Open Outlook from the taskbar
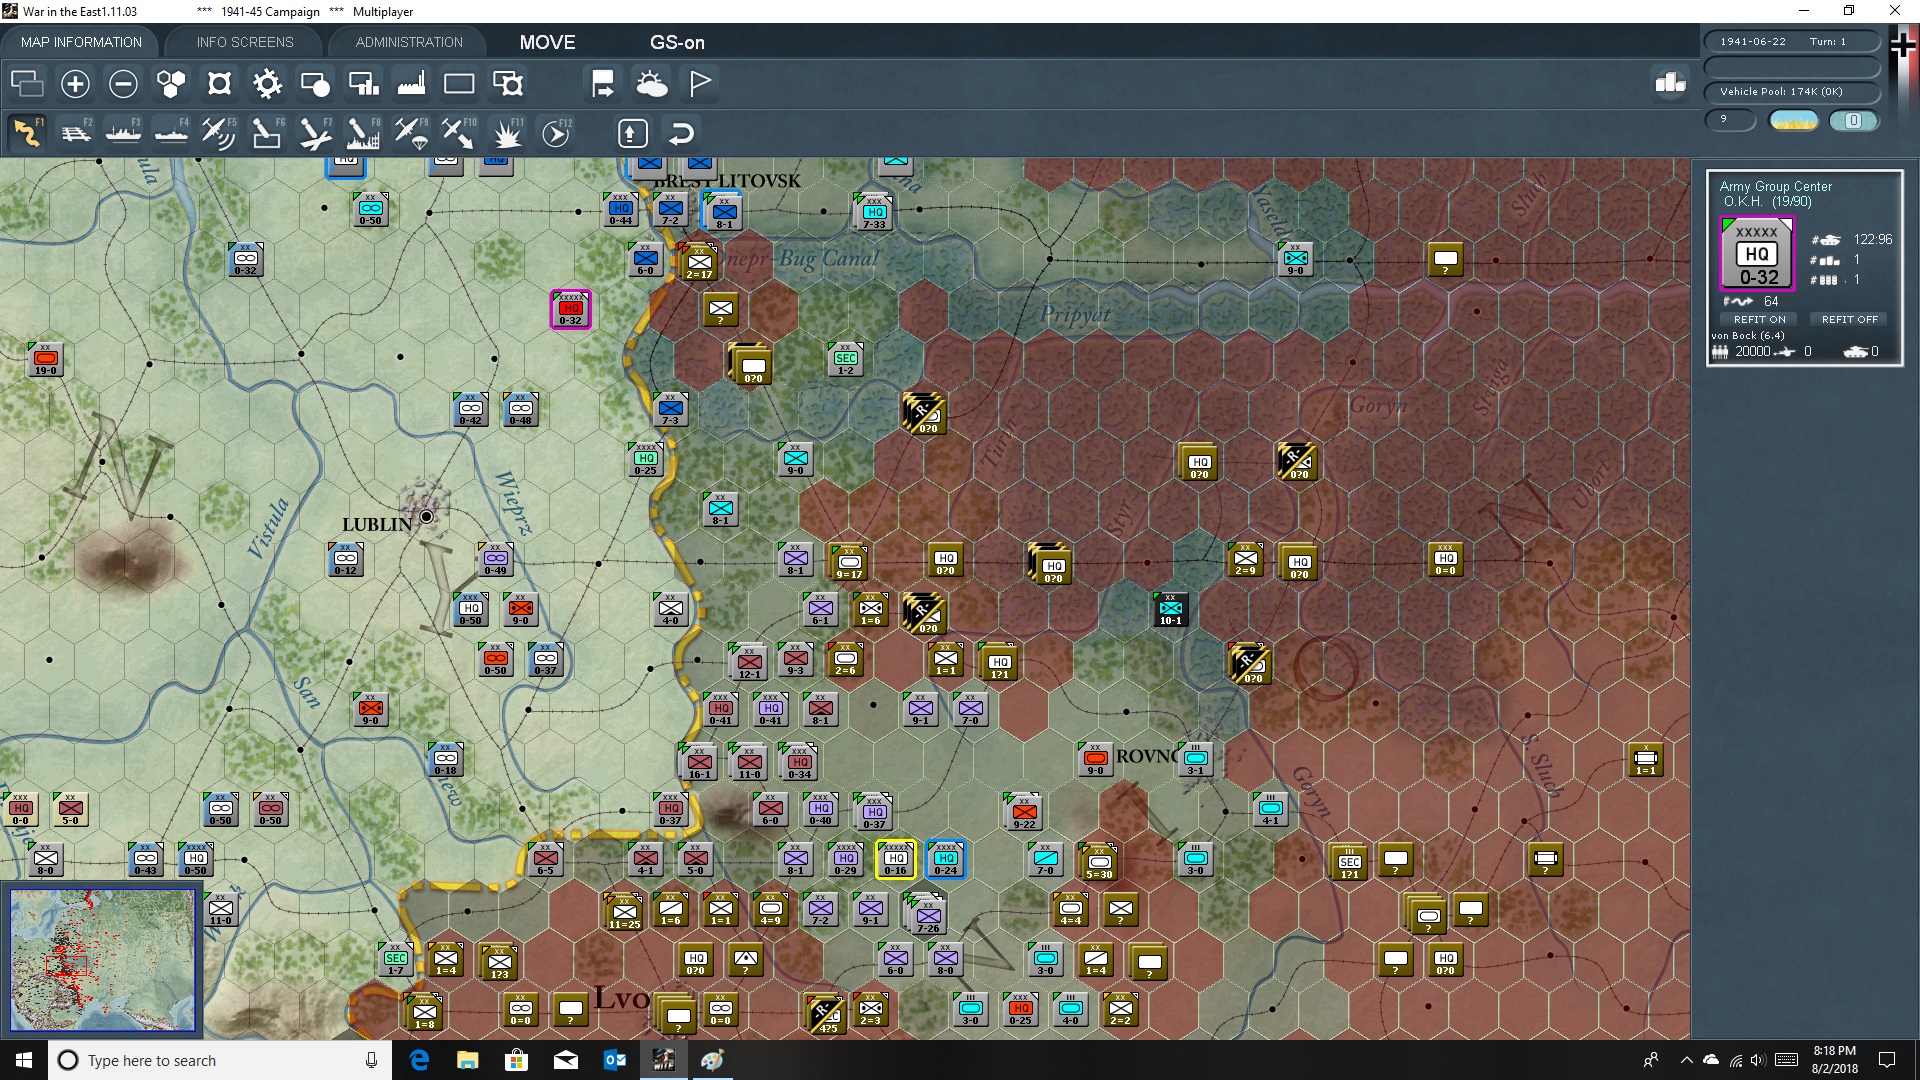Viewport: 1920px width, 1080px height. point(614,1060)
